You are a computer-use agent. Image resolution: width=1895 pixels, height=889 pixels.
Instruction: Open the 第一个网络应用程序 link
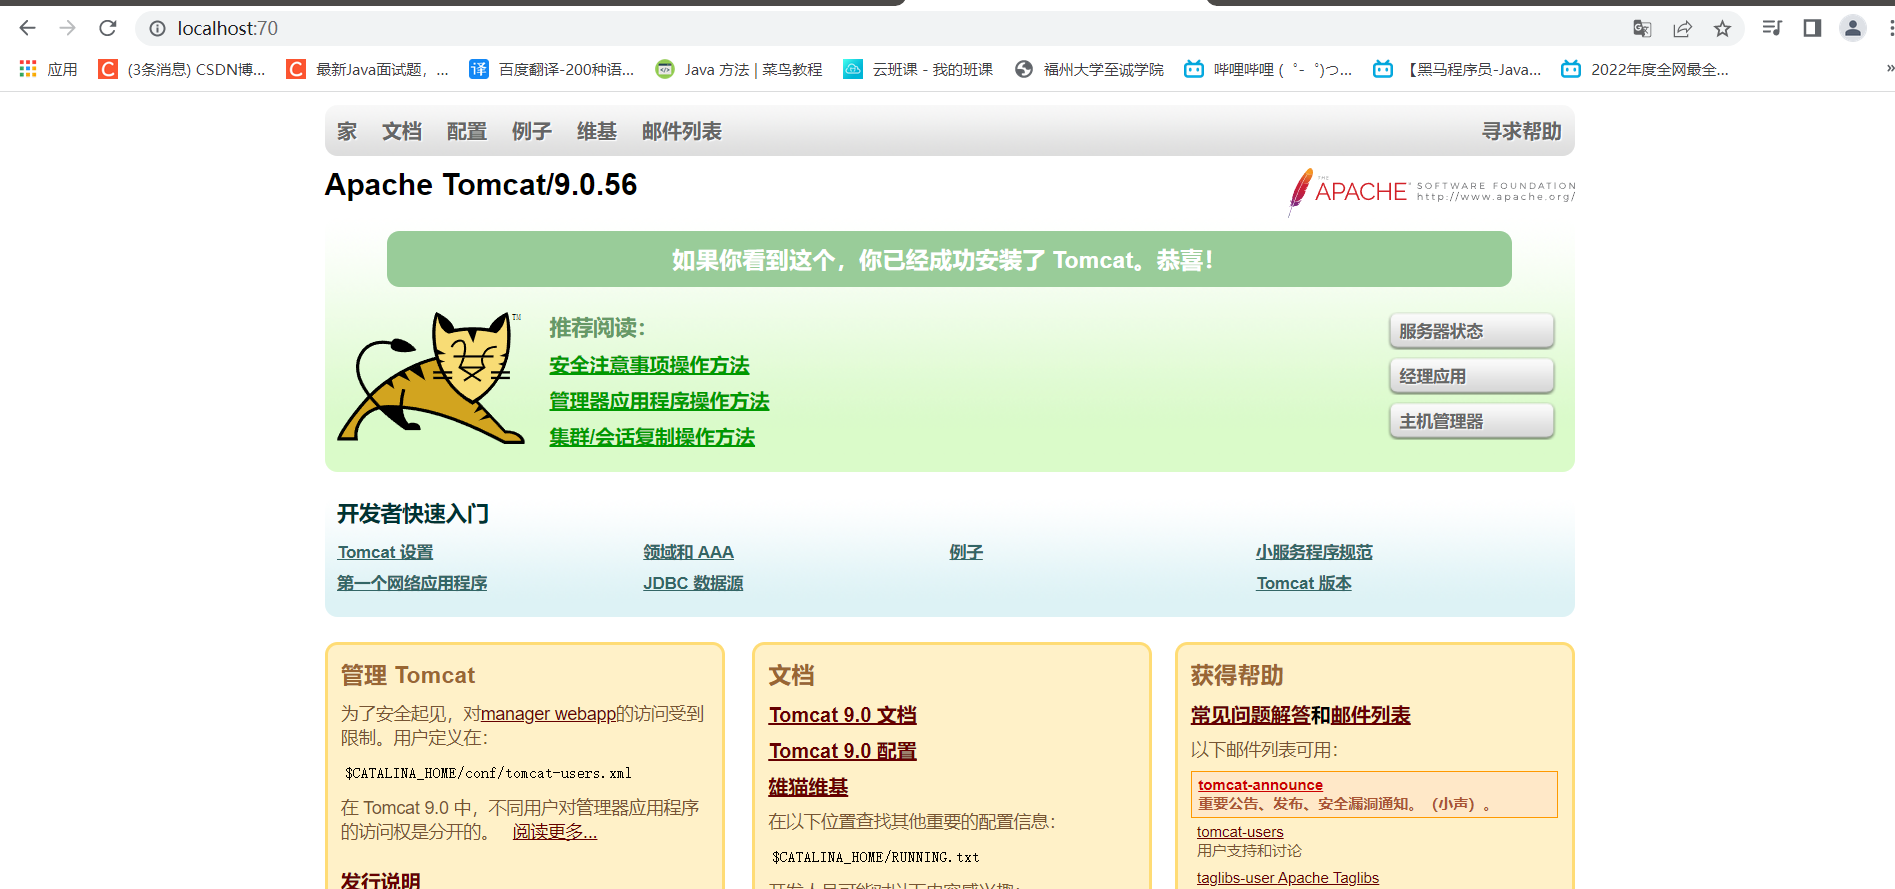pos(412,583)
